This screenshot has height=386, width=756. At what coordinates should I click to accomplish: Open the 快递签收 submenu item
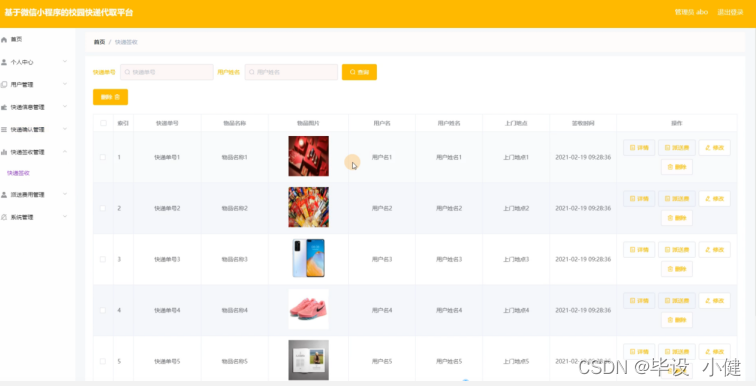click(18, 173)
